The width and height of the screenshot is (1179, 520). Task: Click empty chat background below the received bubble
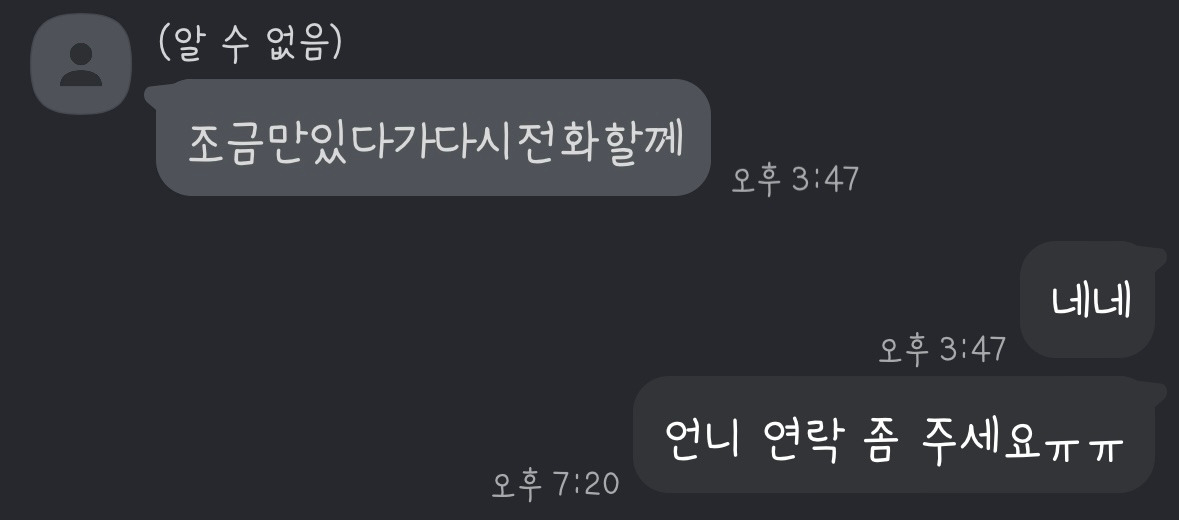[301, 316]
